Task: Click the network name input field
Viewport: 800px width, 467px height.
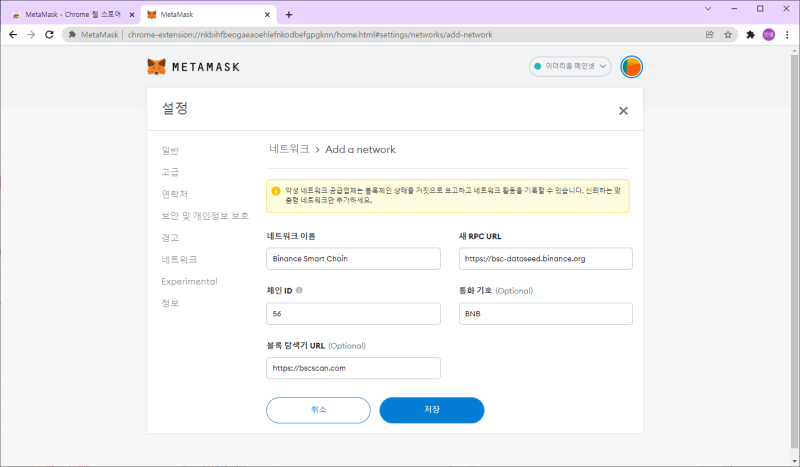Action: [x=353, y=259]
